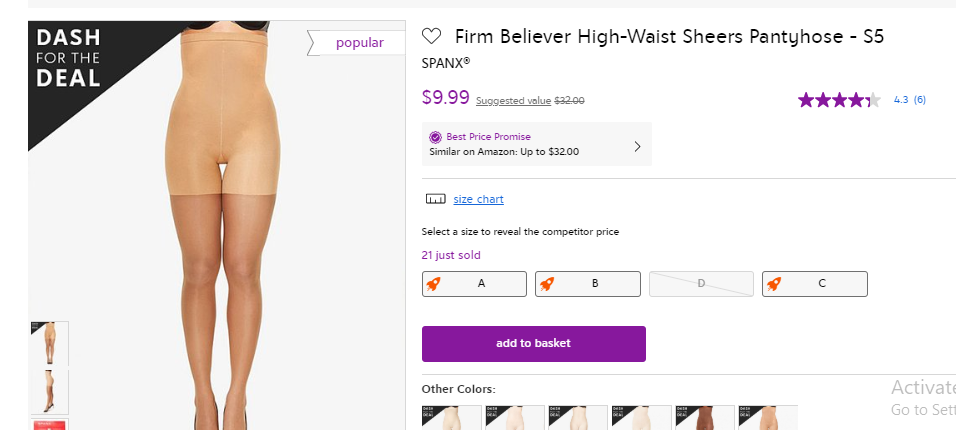Expand the Best Price Promise arrow

point(638,146)
